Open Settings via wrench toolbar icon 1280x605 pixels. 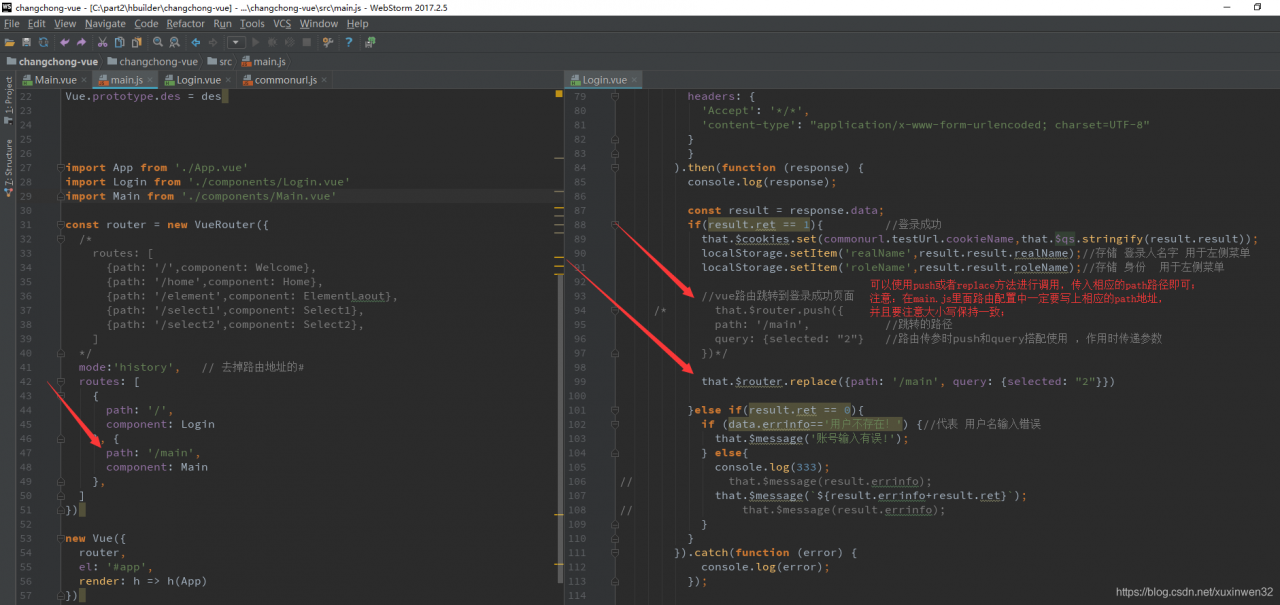(328, 43)
